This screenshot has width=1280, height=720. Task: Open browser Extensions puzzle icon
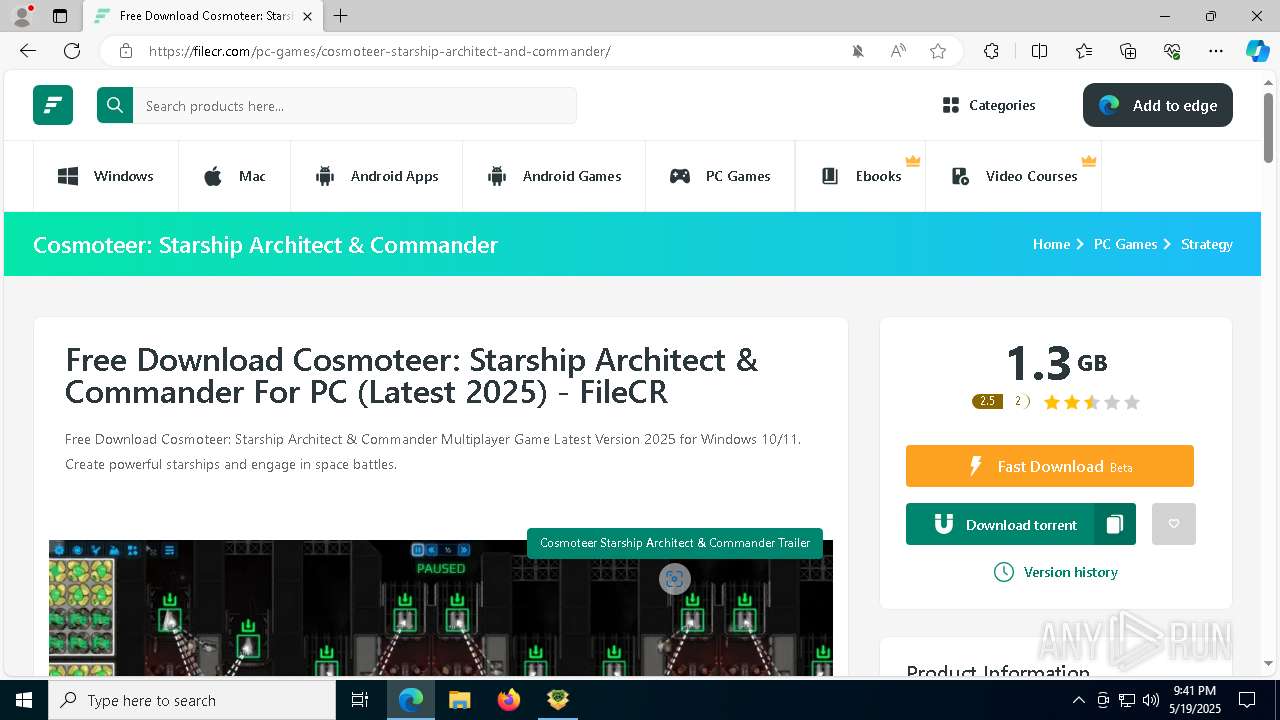click(991, 51)
